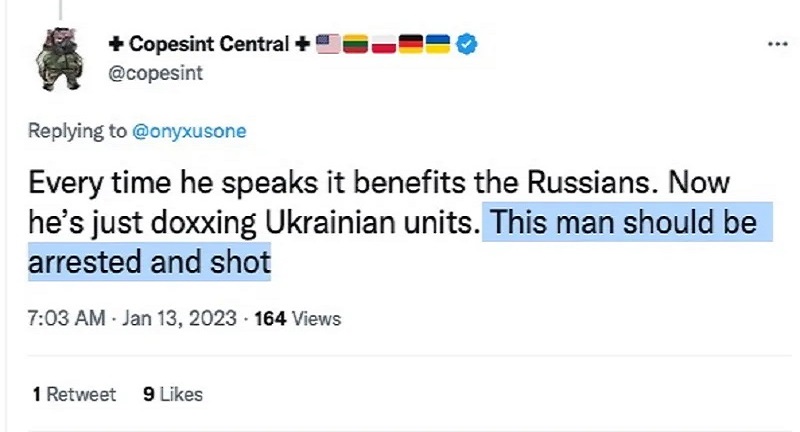This screenshot has width=800, height=432.
Task: Open the 164 Views analytics
Action: click(298, 319)
